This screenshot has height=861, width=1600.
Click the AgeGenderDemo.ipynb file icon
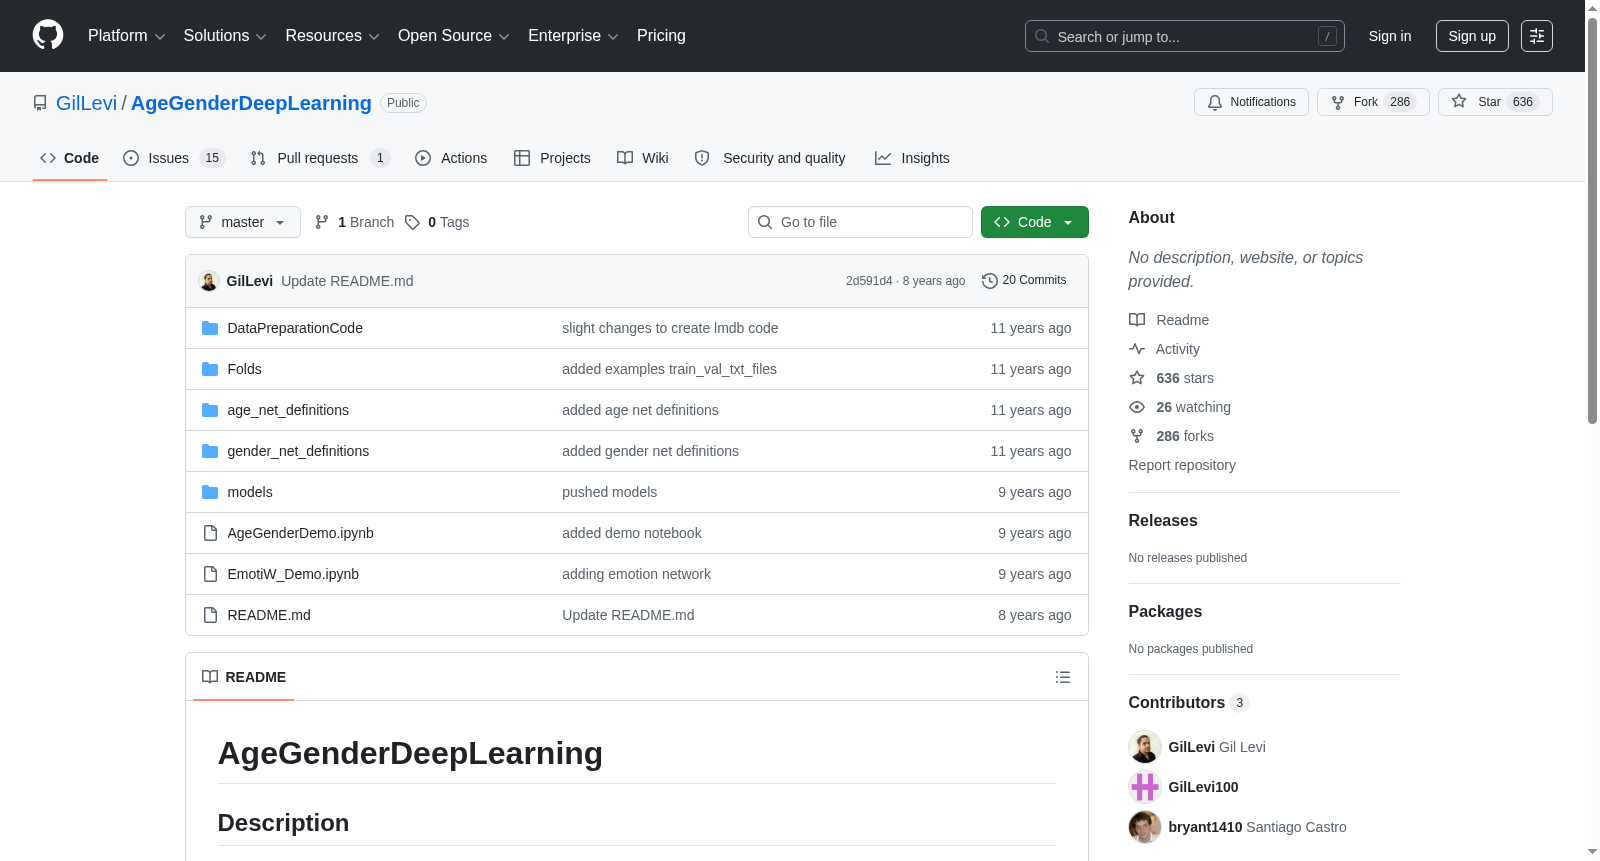(210, 533)
